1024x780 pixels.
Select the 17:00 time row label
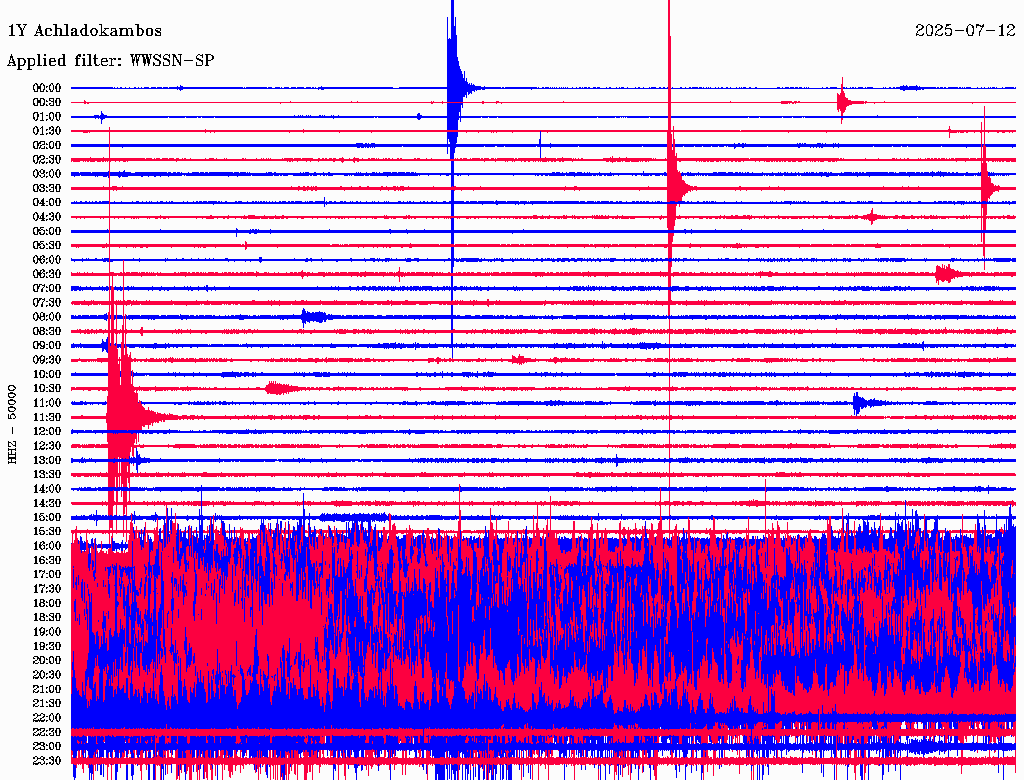(x=47, y=575)
